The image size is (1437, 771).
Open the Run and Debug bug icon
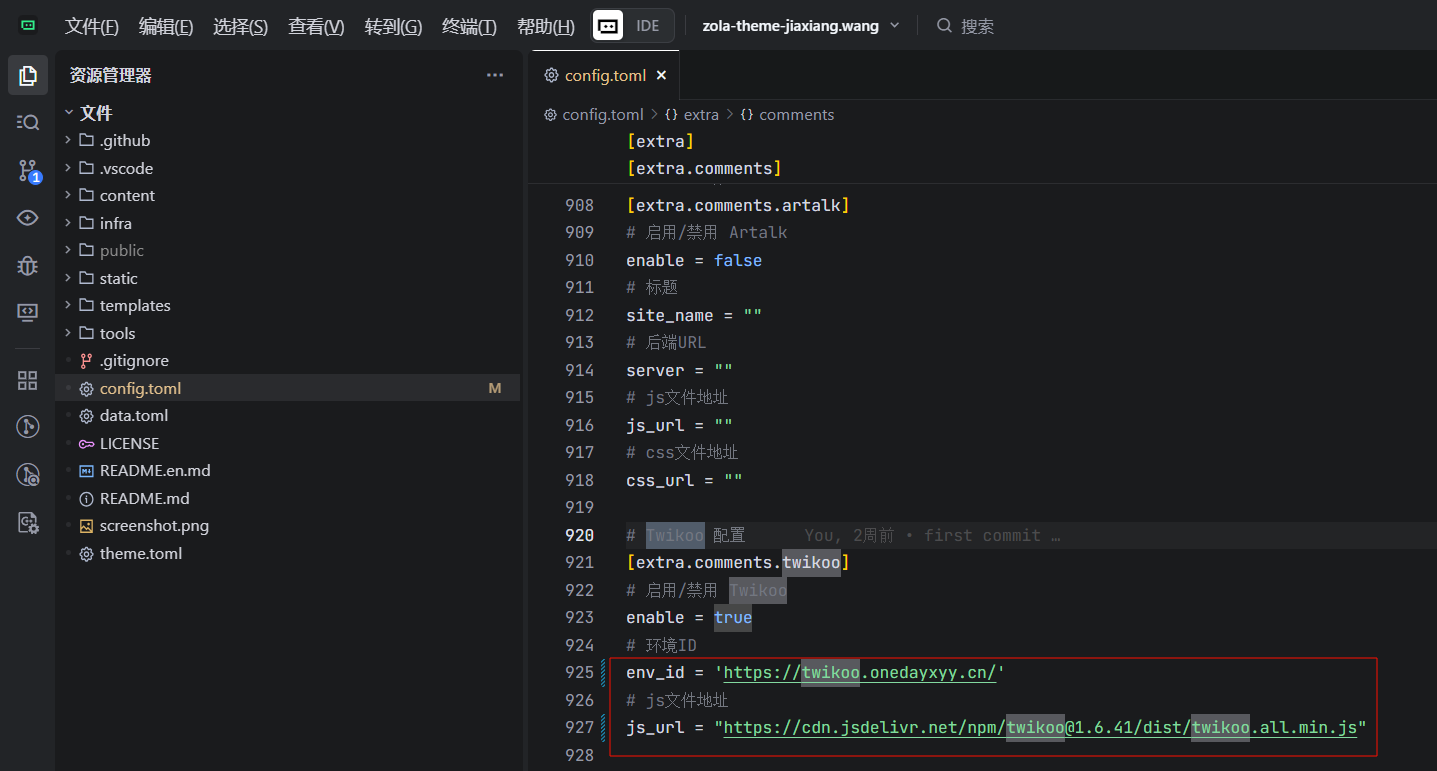(28, 266)
